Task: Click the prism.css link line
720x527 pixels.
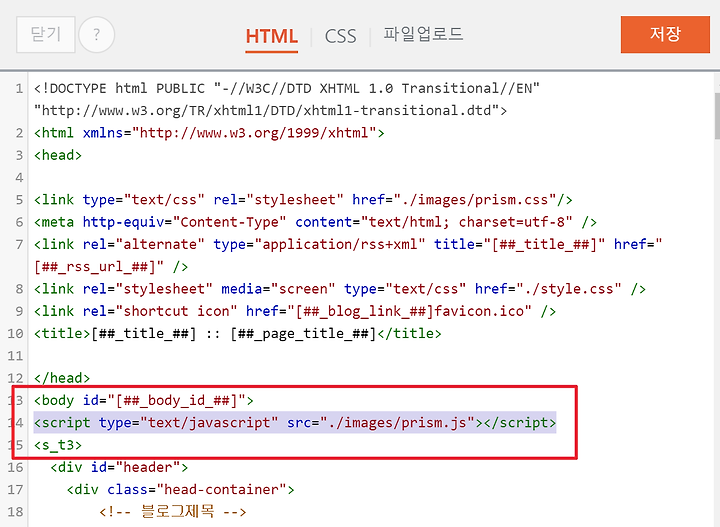Action: click(303, 200)
